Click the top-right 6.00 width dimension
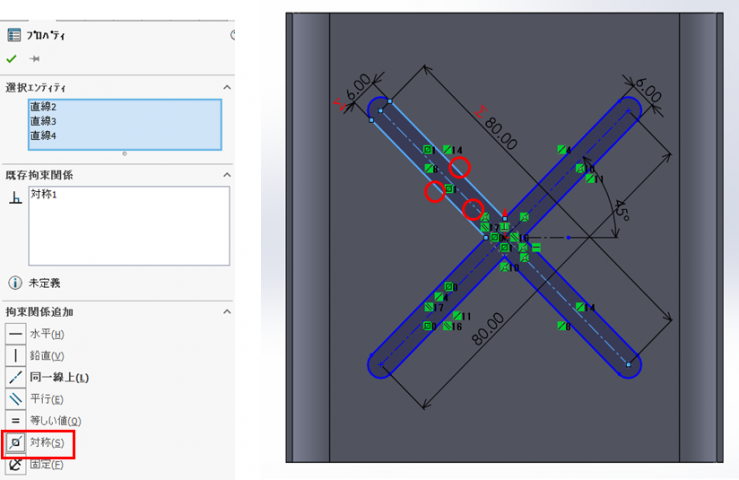The image size is (739, 480). click(x=648, y=93)
